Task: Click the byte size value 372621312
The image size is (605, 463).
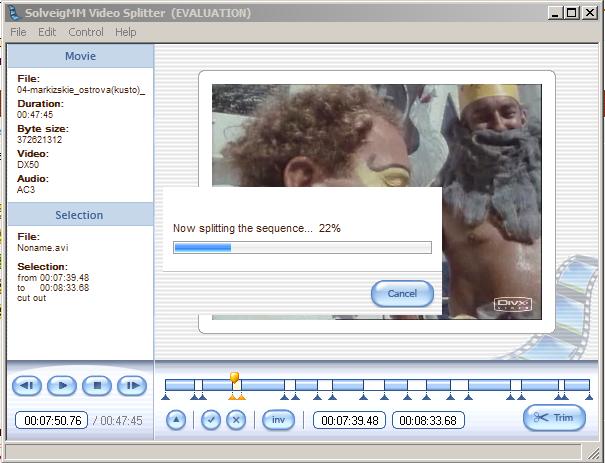Action: (39, 140)
